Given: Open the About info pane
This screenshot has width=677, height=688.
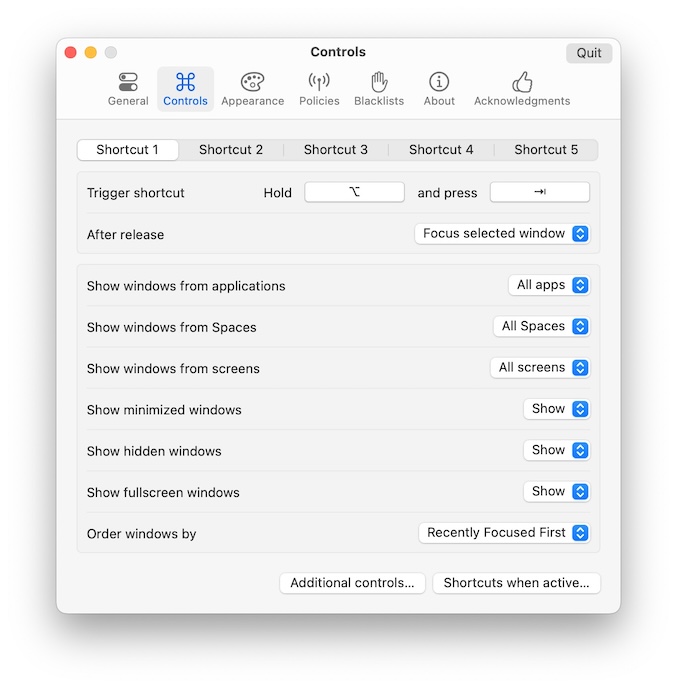Looking at the screenshot, I should coord(439,88).
